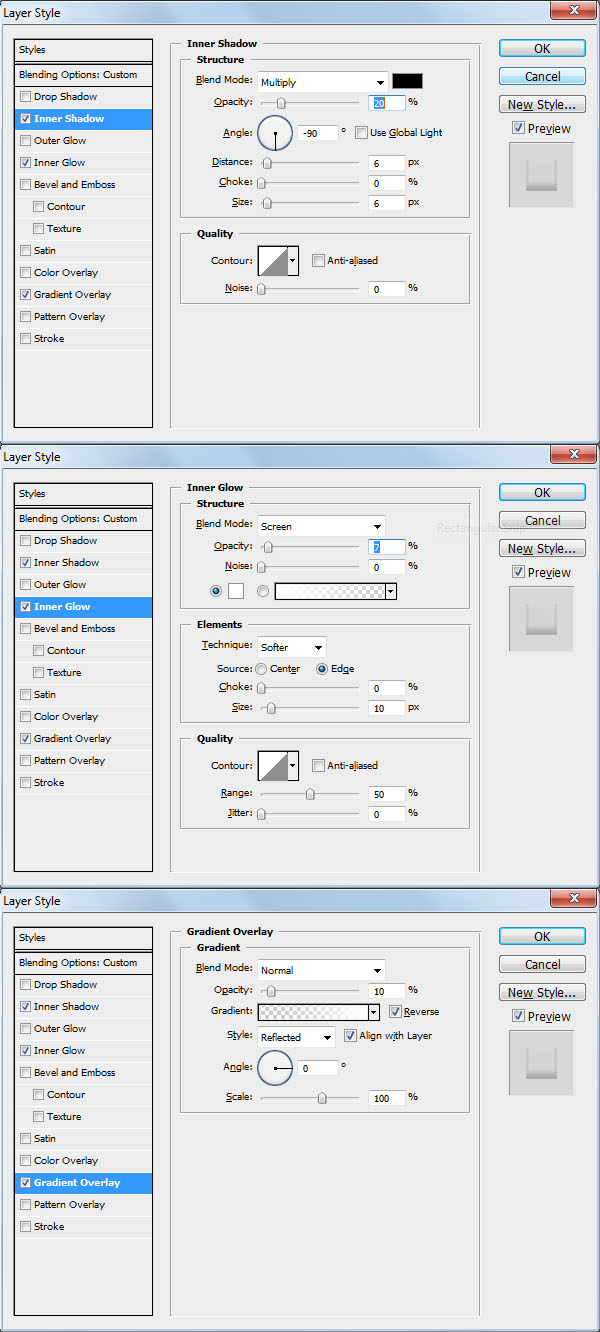Click the Gradient Overlay opacity field showing 10

point(385,991)
